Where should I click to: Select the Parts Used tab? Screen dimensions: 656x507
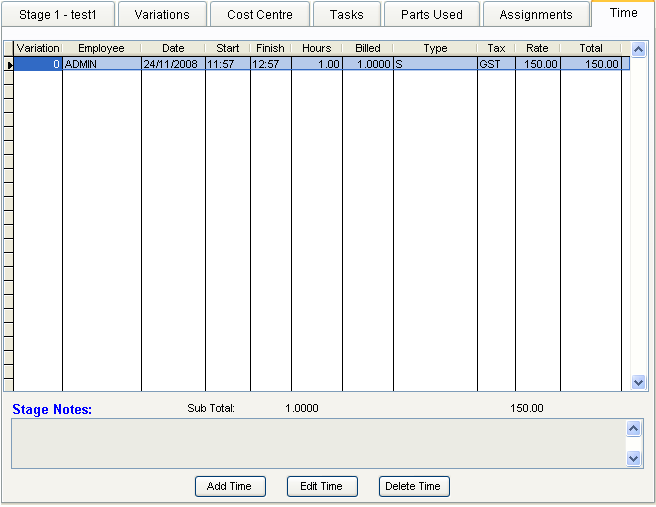[x=431, y=15]
